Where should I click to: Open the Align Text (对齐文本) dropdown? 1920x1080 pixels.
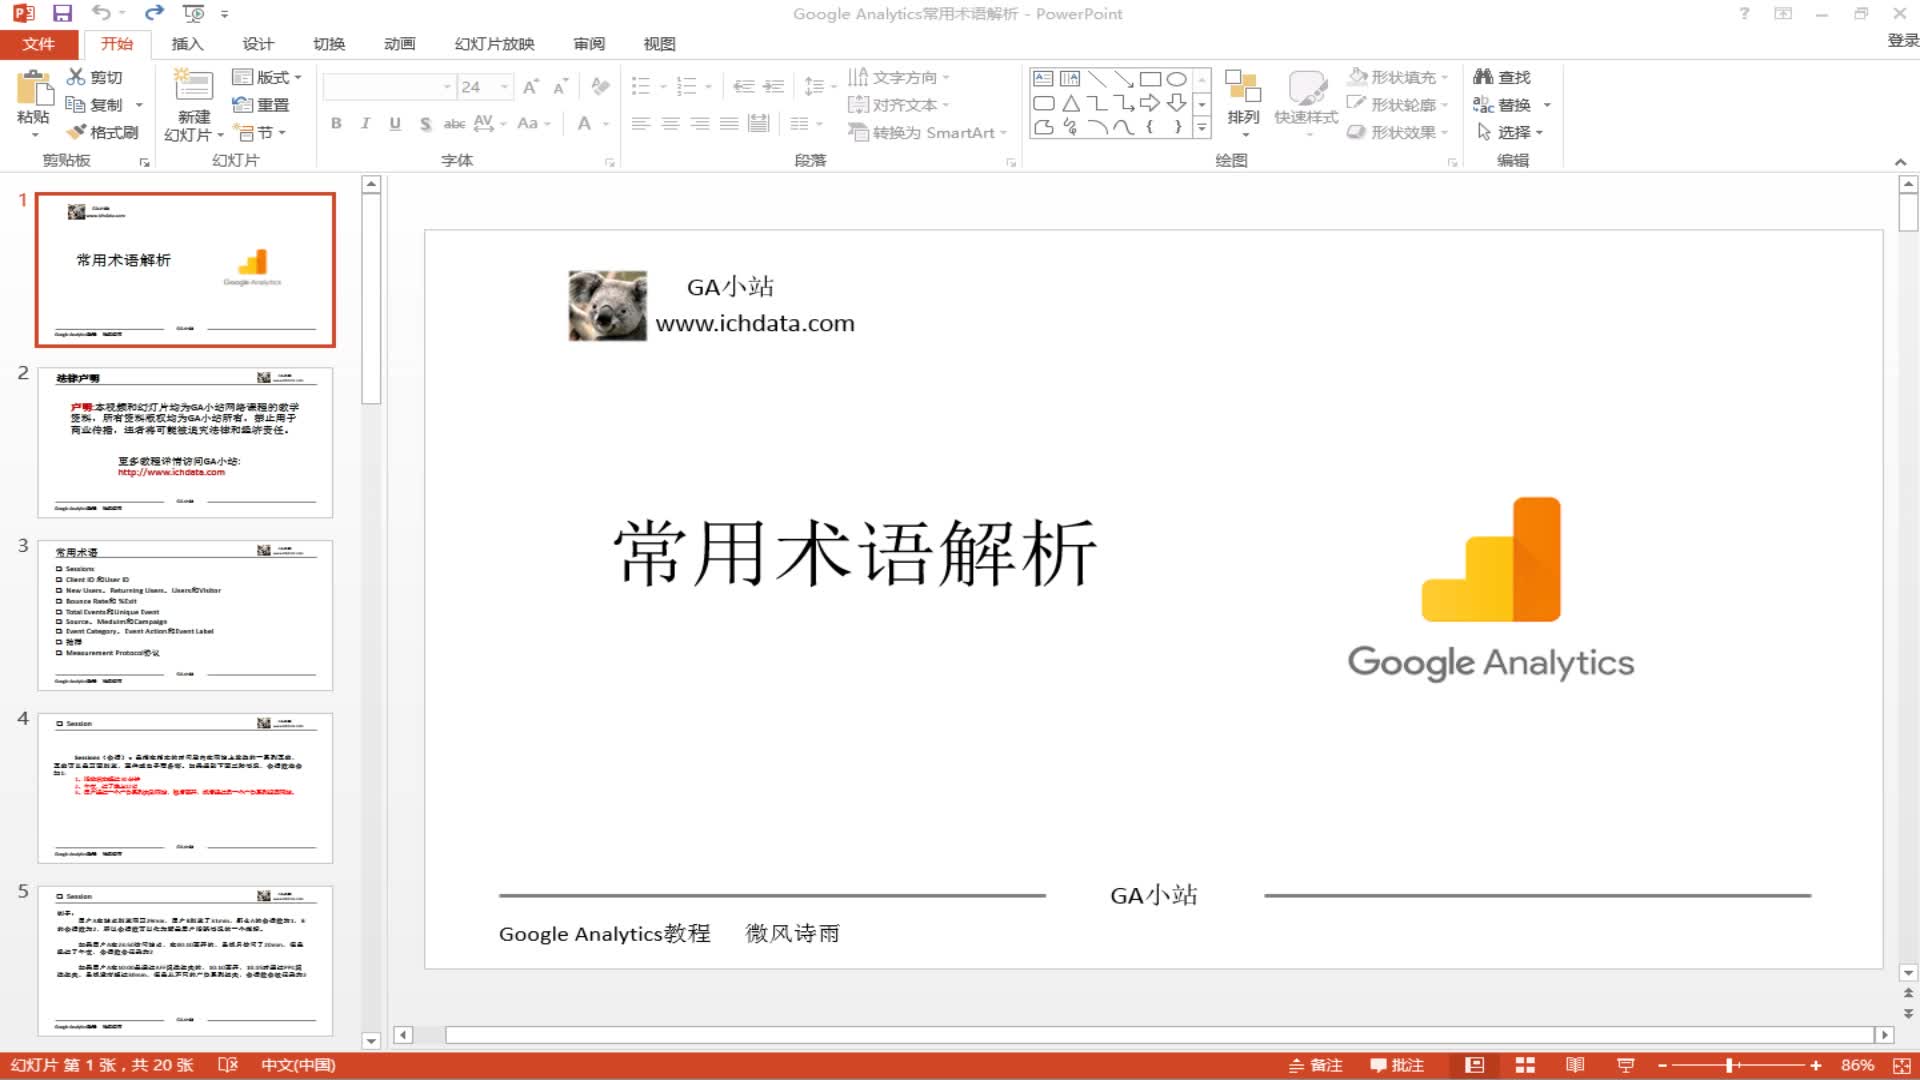[898, 104]
